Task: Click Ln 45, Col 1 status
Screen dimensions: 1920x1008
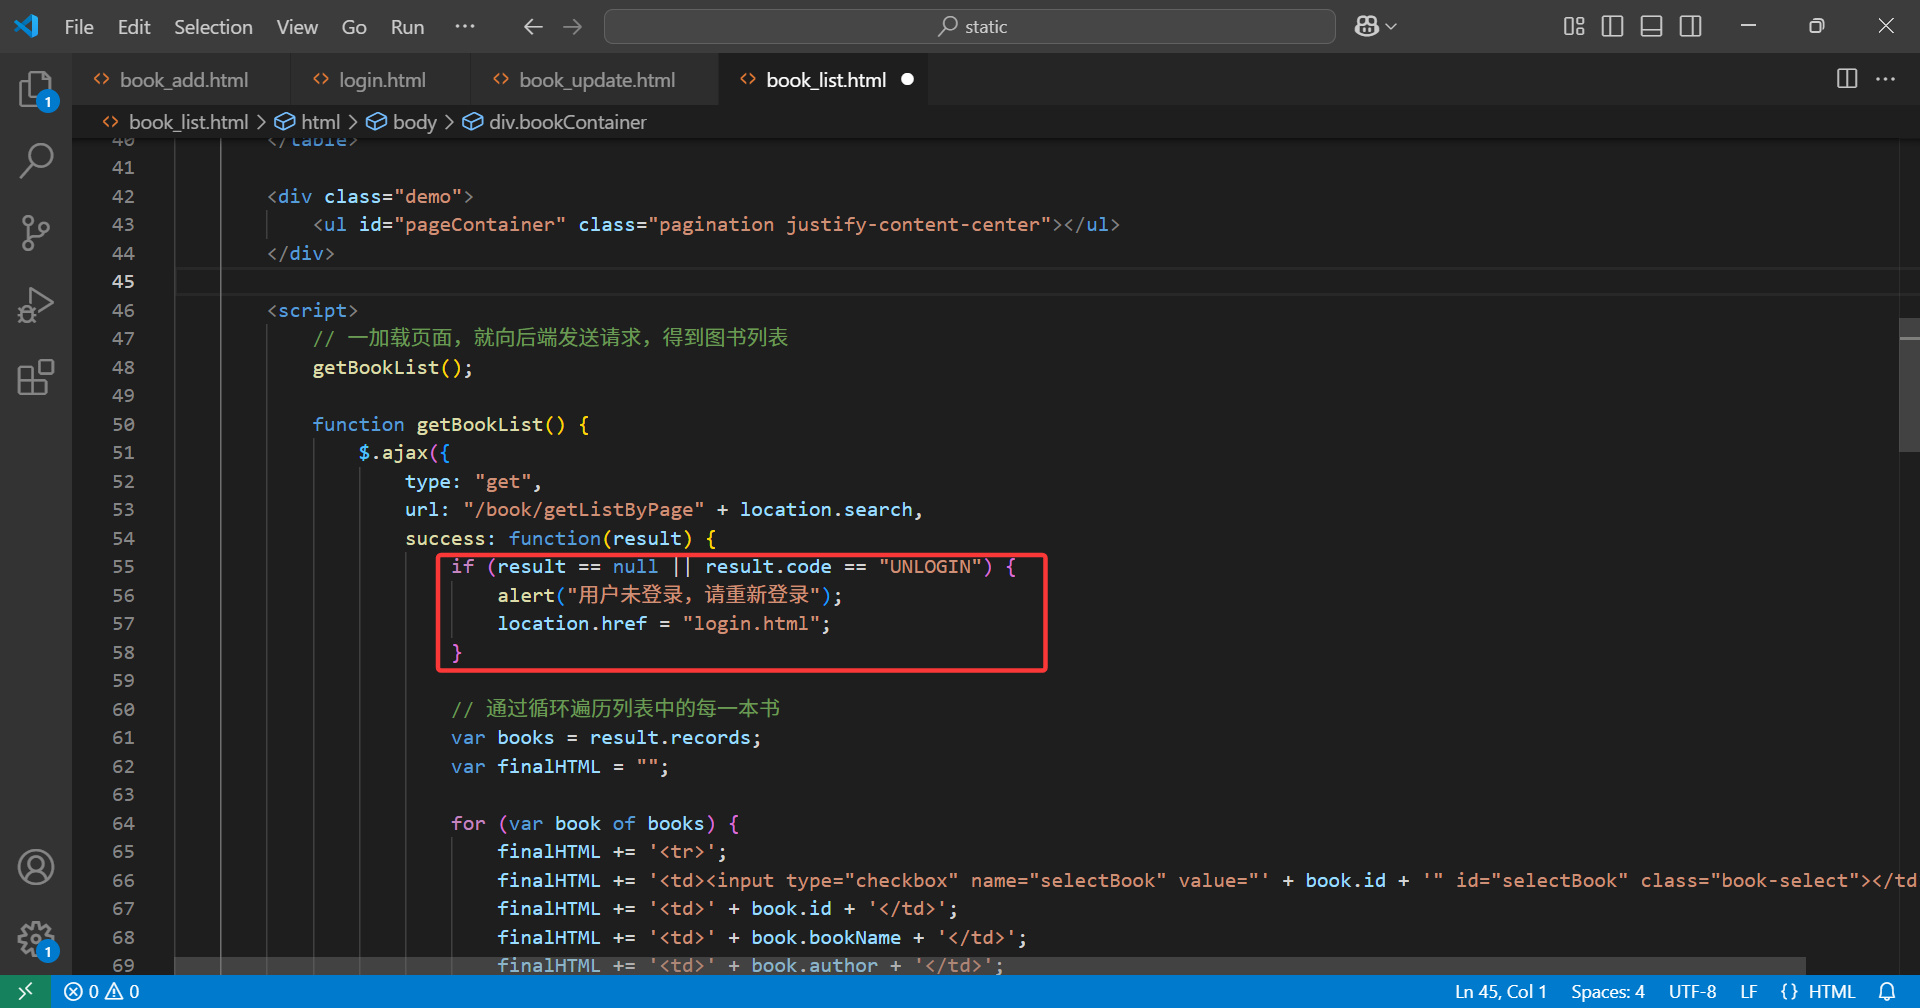Action: tap(1500, 991)
